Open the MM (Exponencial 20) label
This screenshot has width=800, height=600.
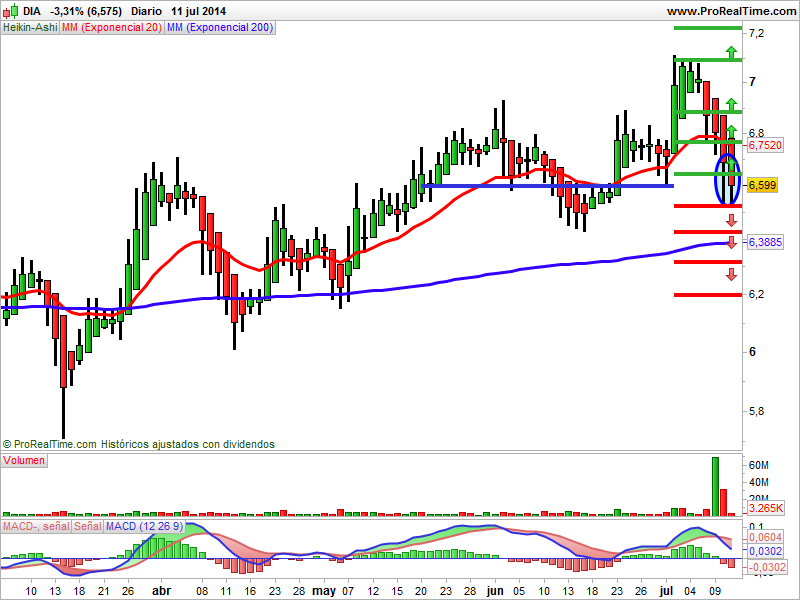point(112,28)
